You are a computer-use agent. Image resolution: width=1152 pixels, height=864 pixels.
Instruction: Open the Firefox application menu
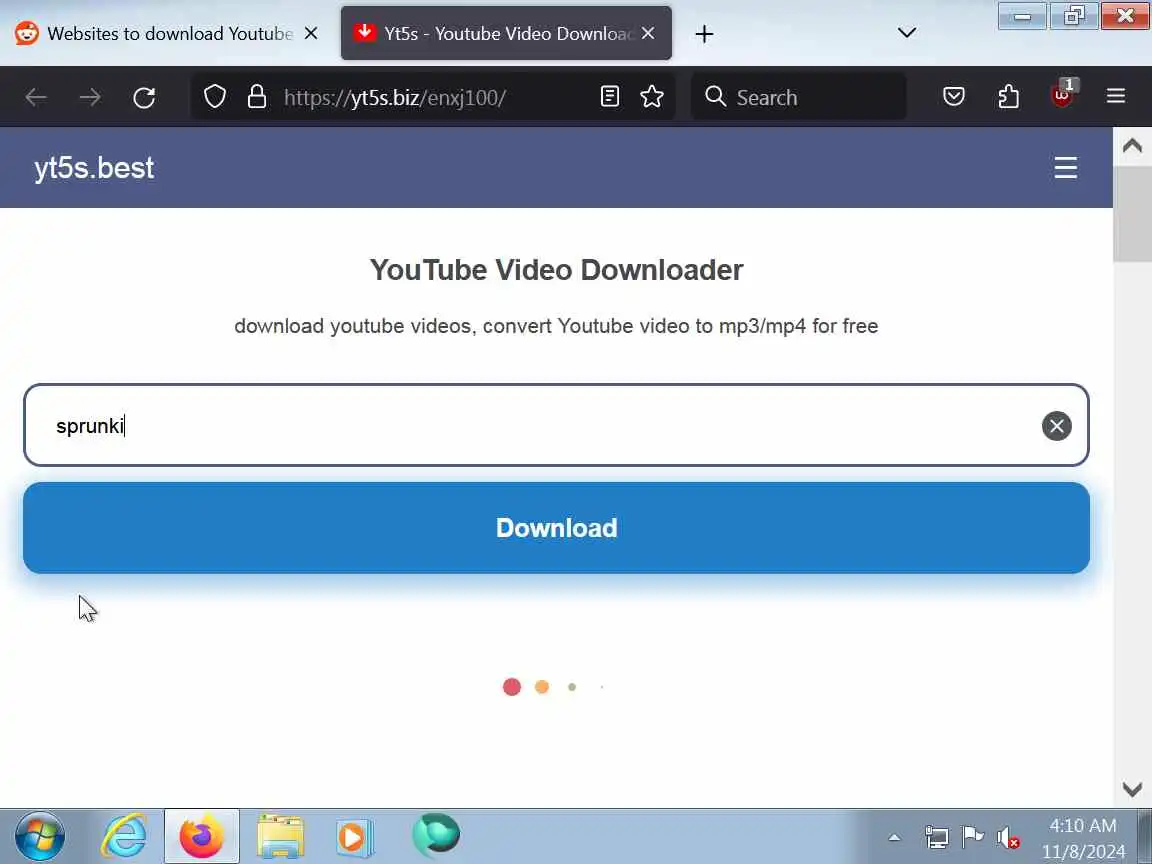tap(1115, 96)
